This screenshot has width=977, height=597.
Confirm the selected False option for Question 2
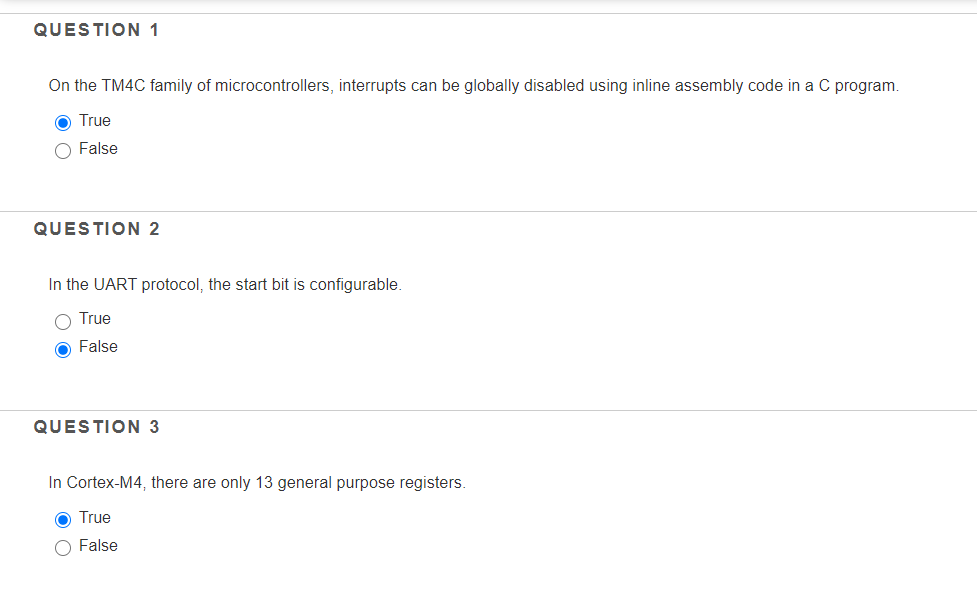pyautogui.click(x=62, y=347)
